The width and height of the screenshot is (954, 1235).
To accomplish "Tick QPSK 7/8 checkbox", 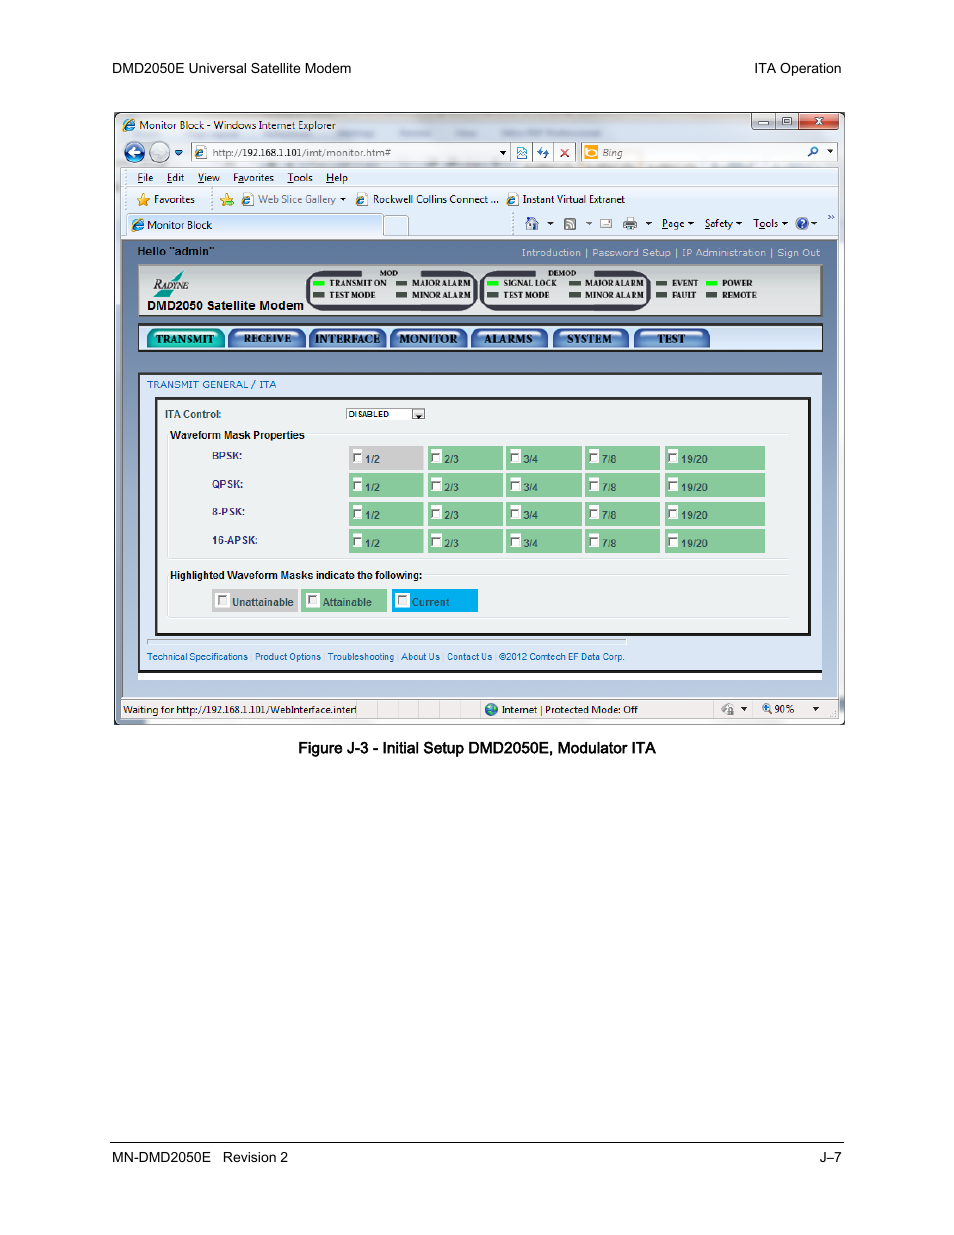I will pos(594,485).
